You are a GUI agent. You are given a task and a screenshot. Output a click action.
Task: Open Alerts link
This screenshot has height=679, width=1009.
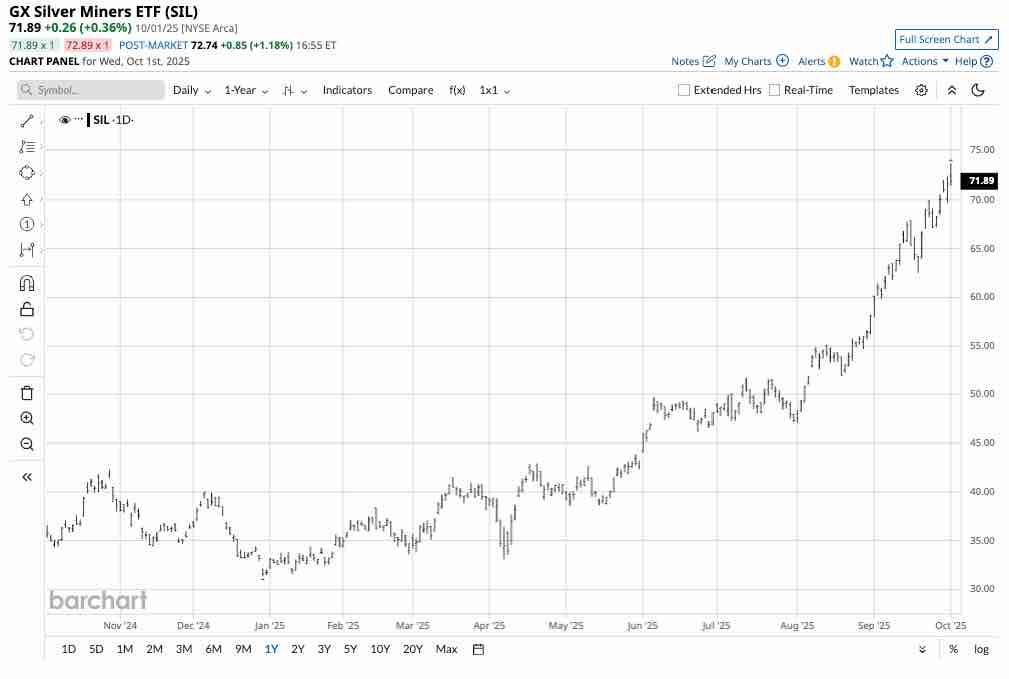pos(819,61)
